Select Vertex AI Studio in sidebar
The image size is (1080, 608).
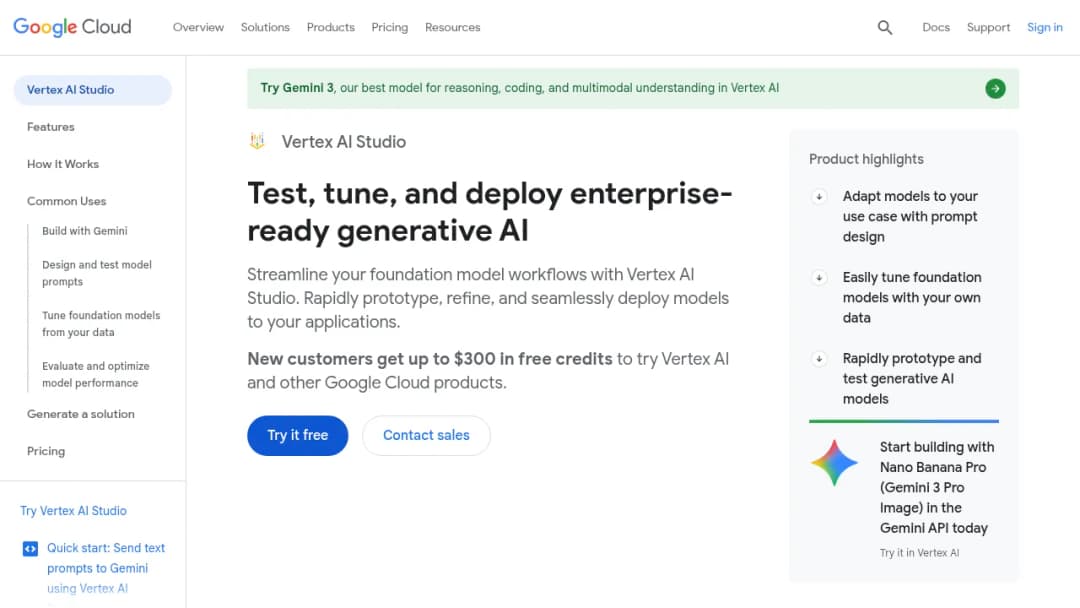92,90
